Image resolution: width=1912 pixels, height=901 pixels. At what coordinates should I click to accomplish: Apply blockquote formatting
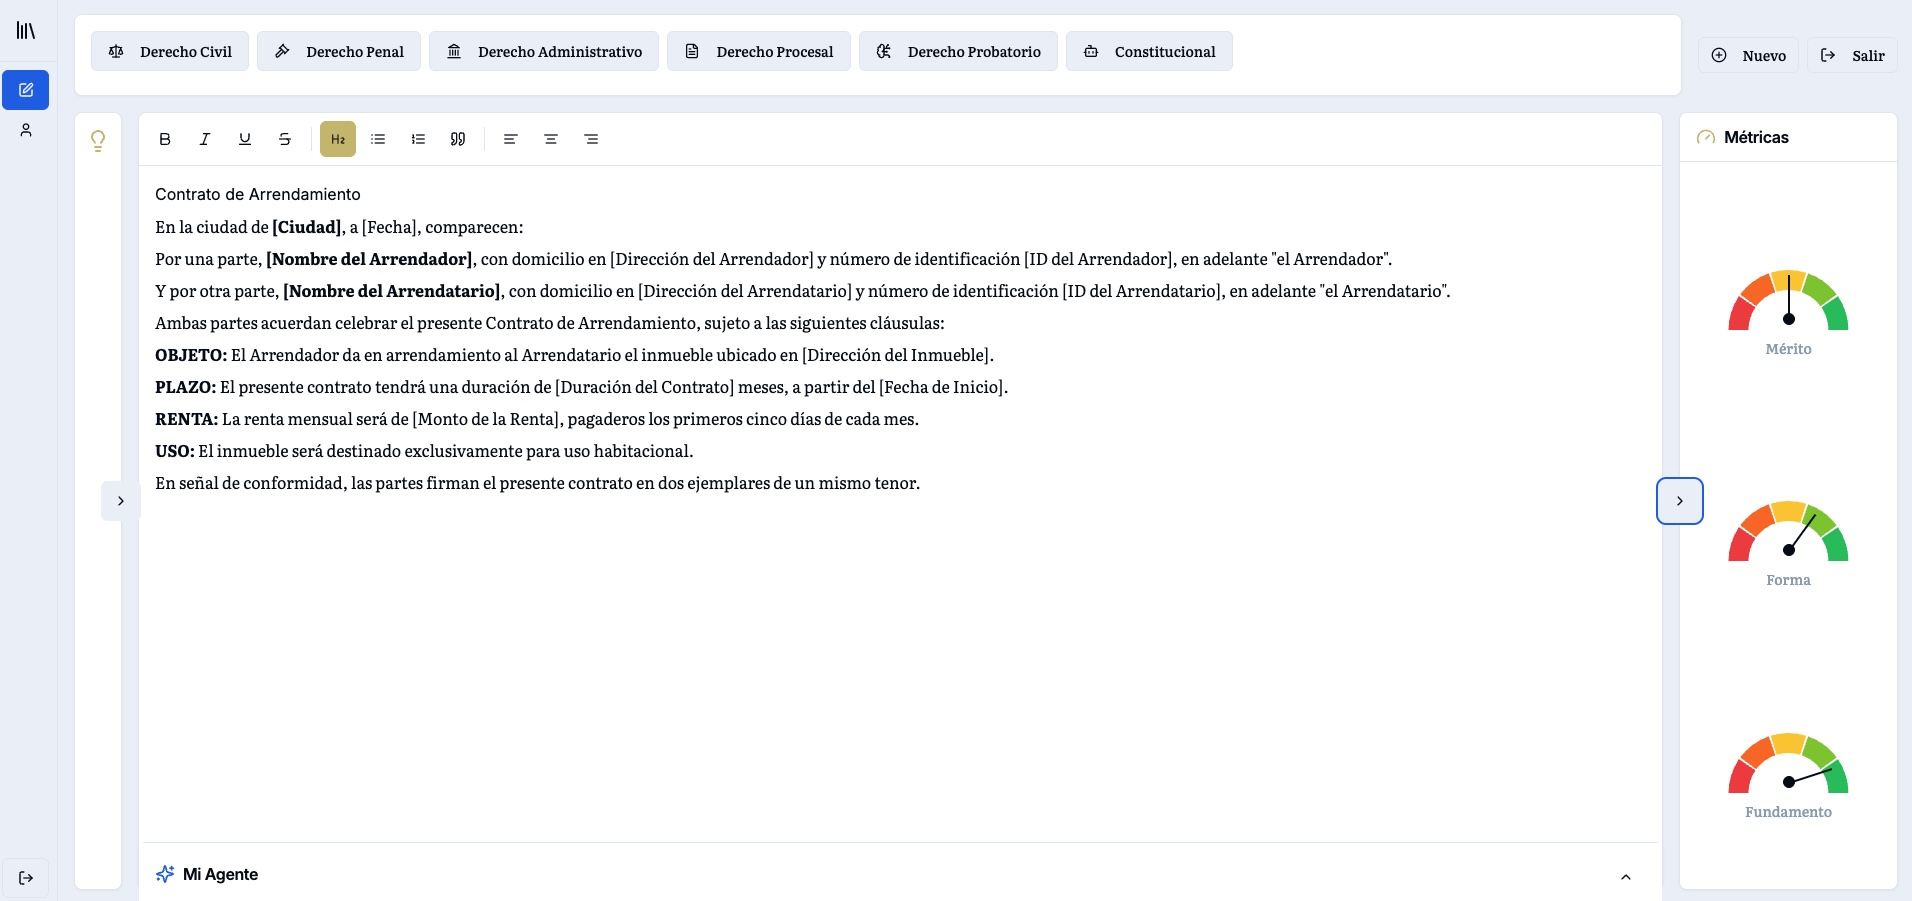(x=457, y=139)
